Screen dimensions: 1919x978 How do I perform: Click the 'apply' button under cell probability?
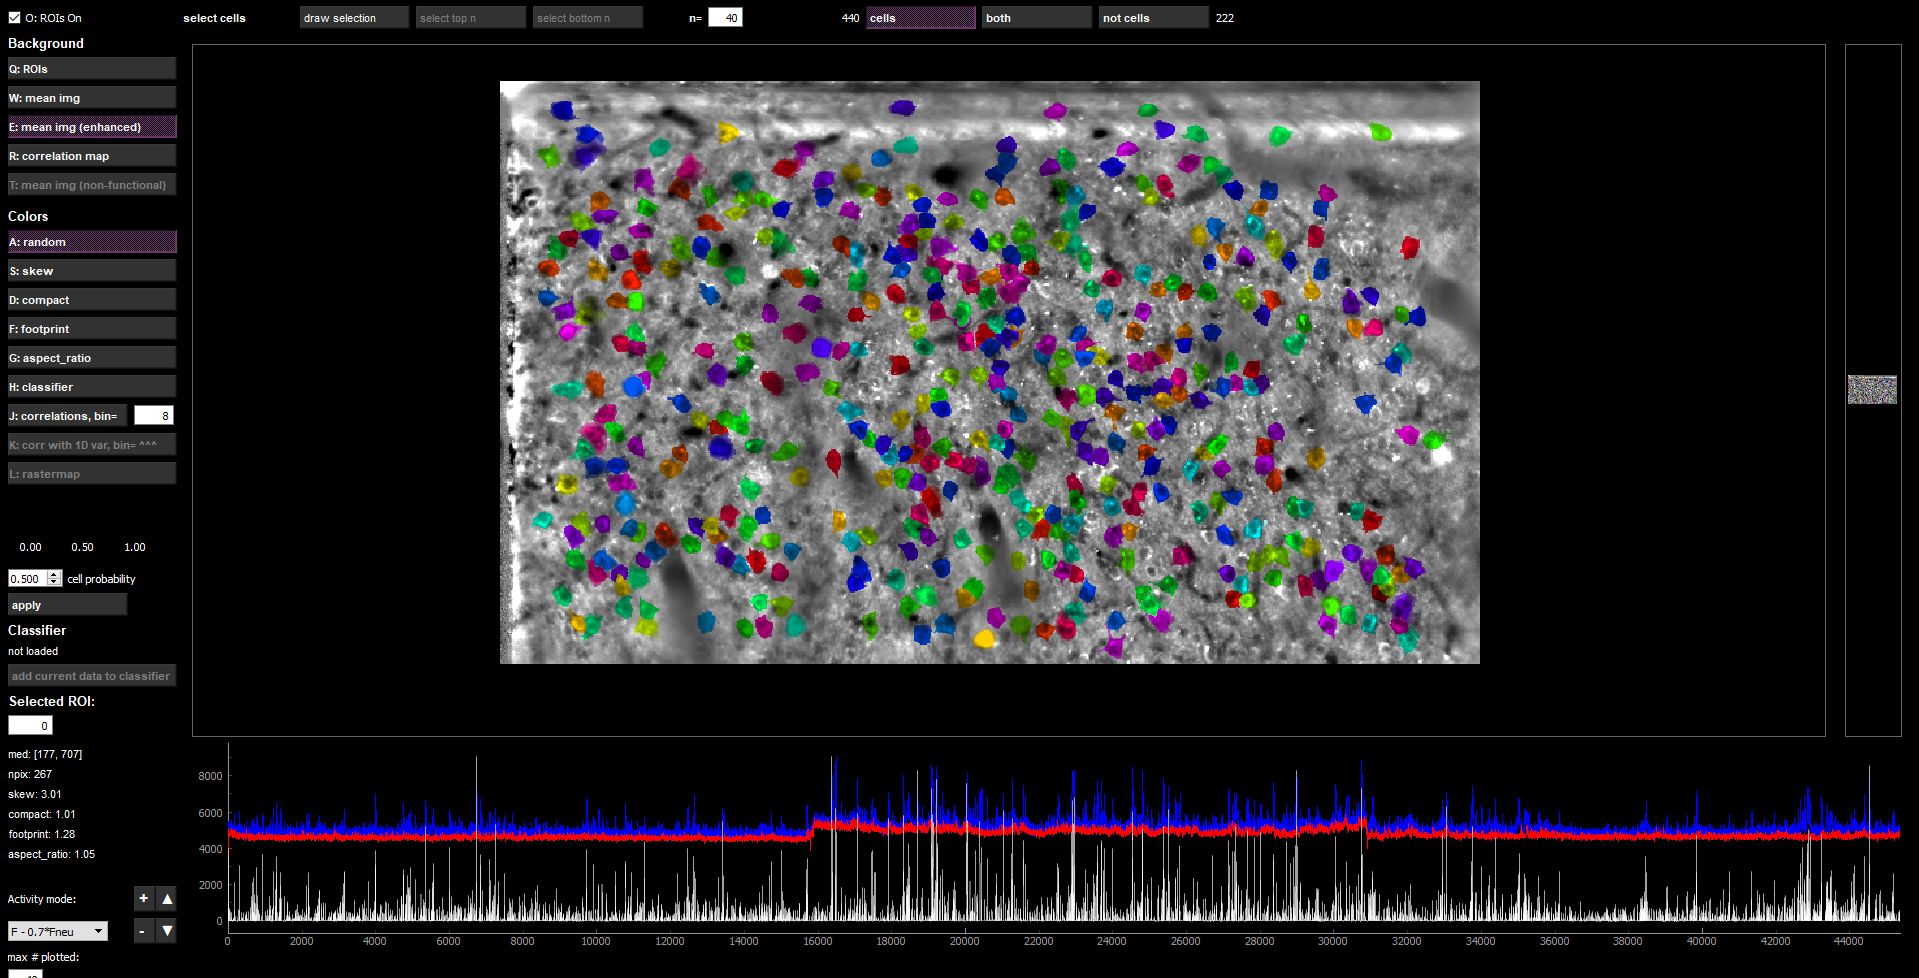66,604
